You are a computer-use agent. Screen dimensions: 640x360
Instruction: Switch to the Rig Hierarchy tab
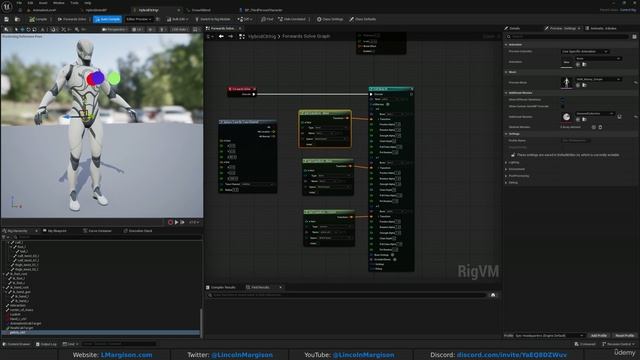point(18,231)
